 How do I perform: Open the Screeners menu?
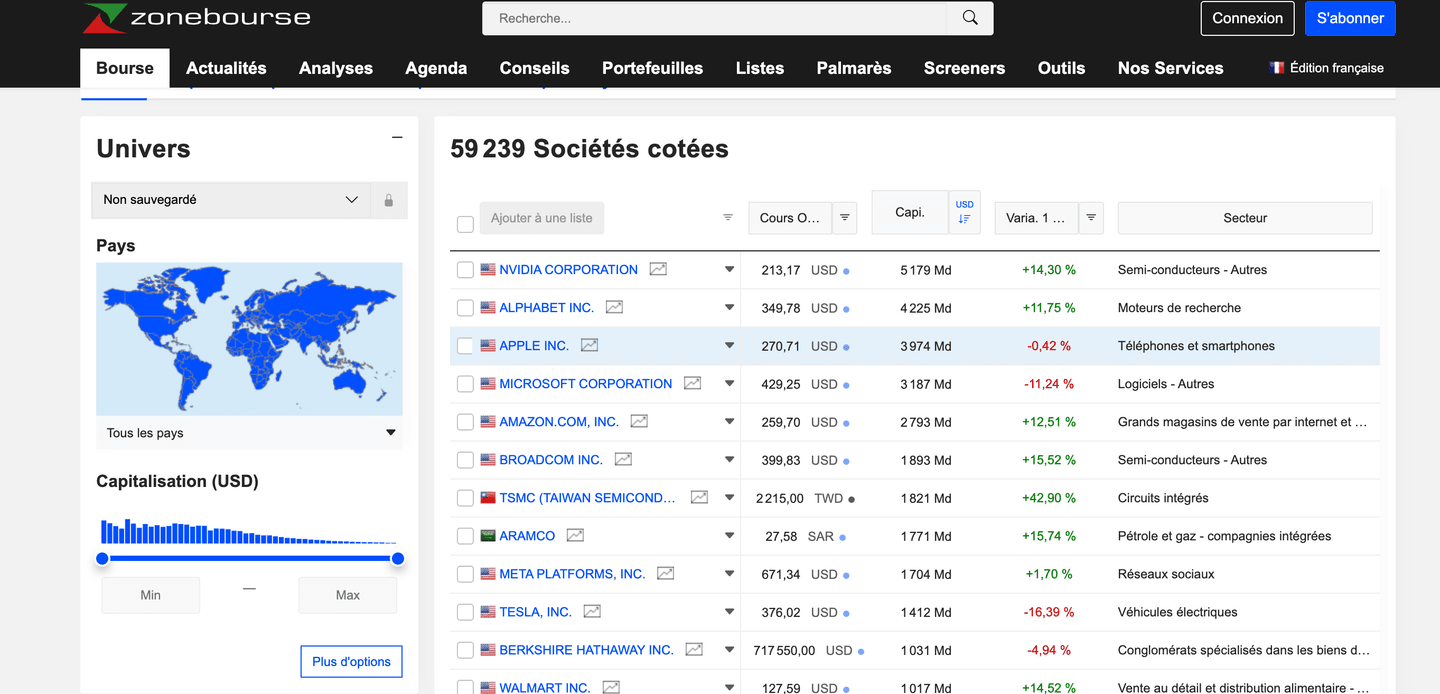click(964, 68)
